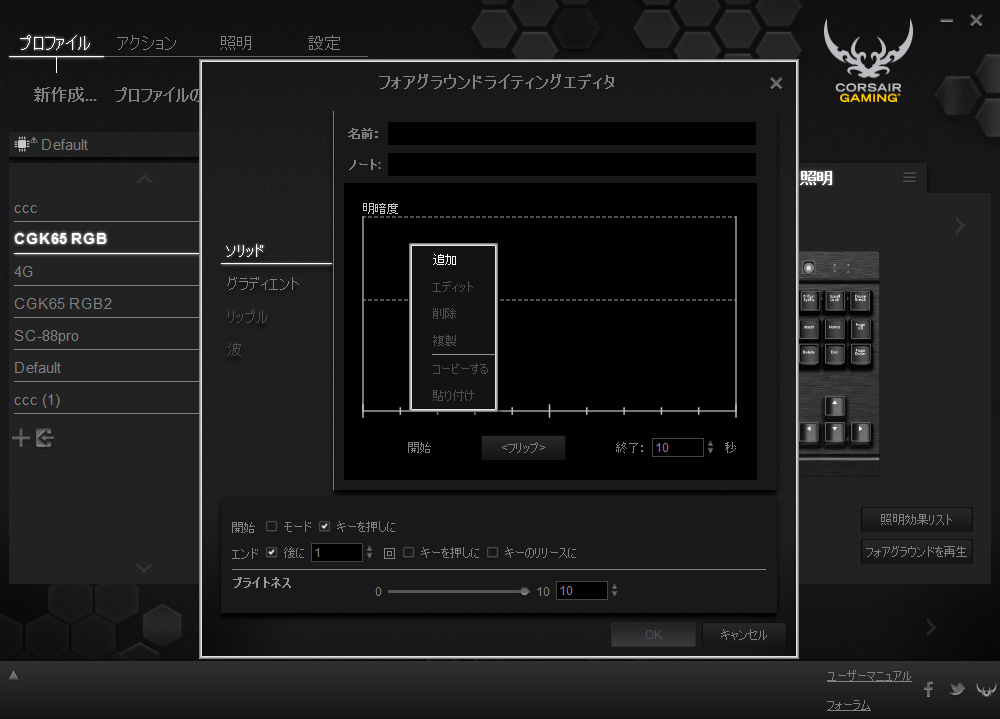Switch to the プロファイル tab
The width and height of the screenshot is (1000, 719).
pyautogui.click(x=55, y=43)
